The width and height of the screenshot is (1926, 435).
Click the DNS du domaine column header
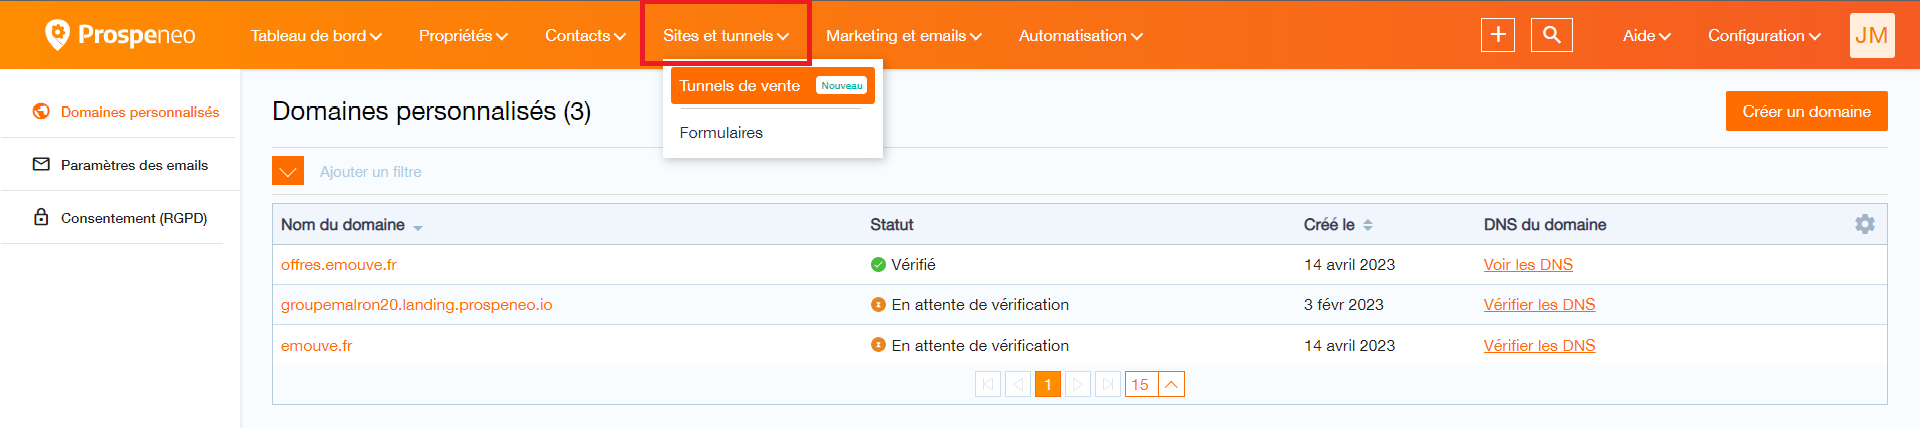tap(1545, 225)
